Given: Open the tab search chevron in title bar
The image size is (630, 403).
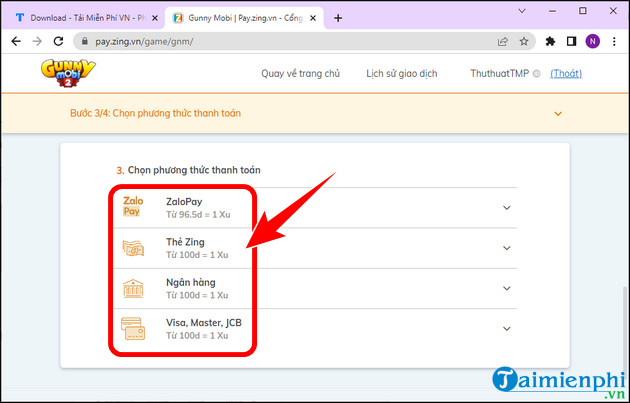Looking at the screenshot, I should (x=522, y=11).
